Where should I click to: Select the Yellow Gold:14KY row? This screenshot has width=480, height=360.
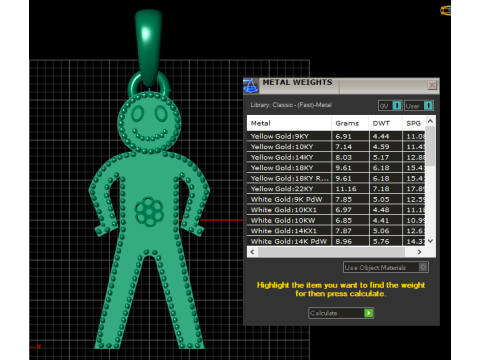pos(336,157)
